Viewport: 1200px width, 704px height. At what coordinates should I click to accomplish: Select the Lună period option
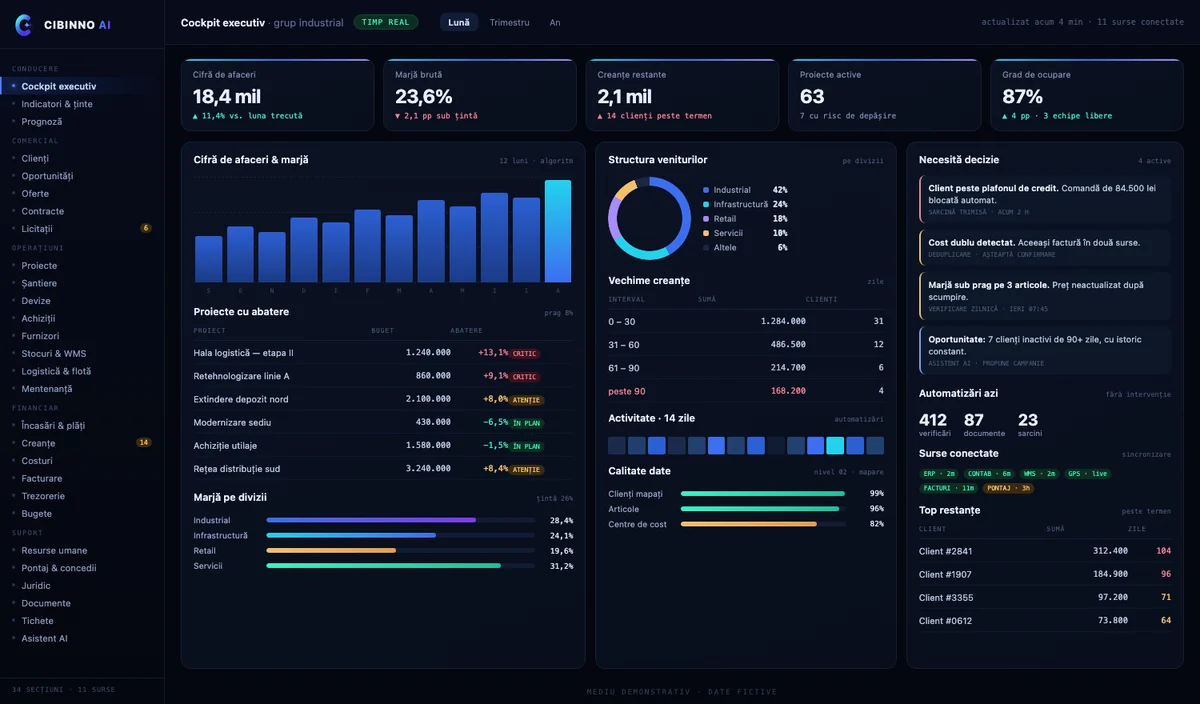pos(459,22)
